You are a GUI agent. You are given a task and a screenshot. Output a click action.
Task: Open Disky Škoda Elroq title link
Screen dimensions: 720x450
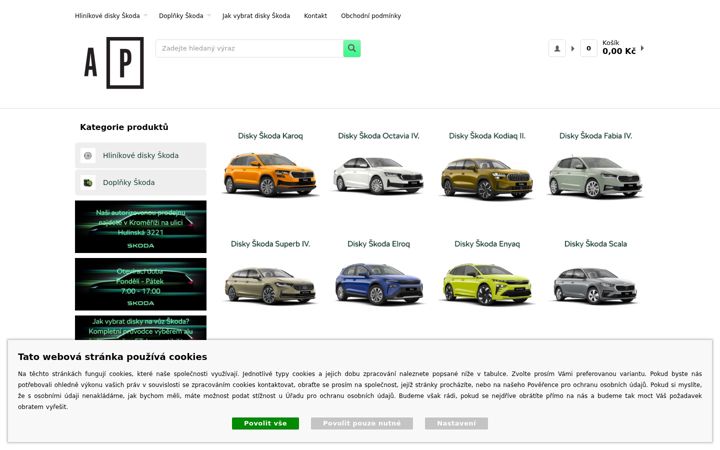379,244
